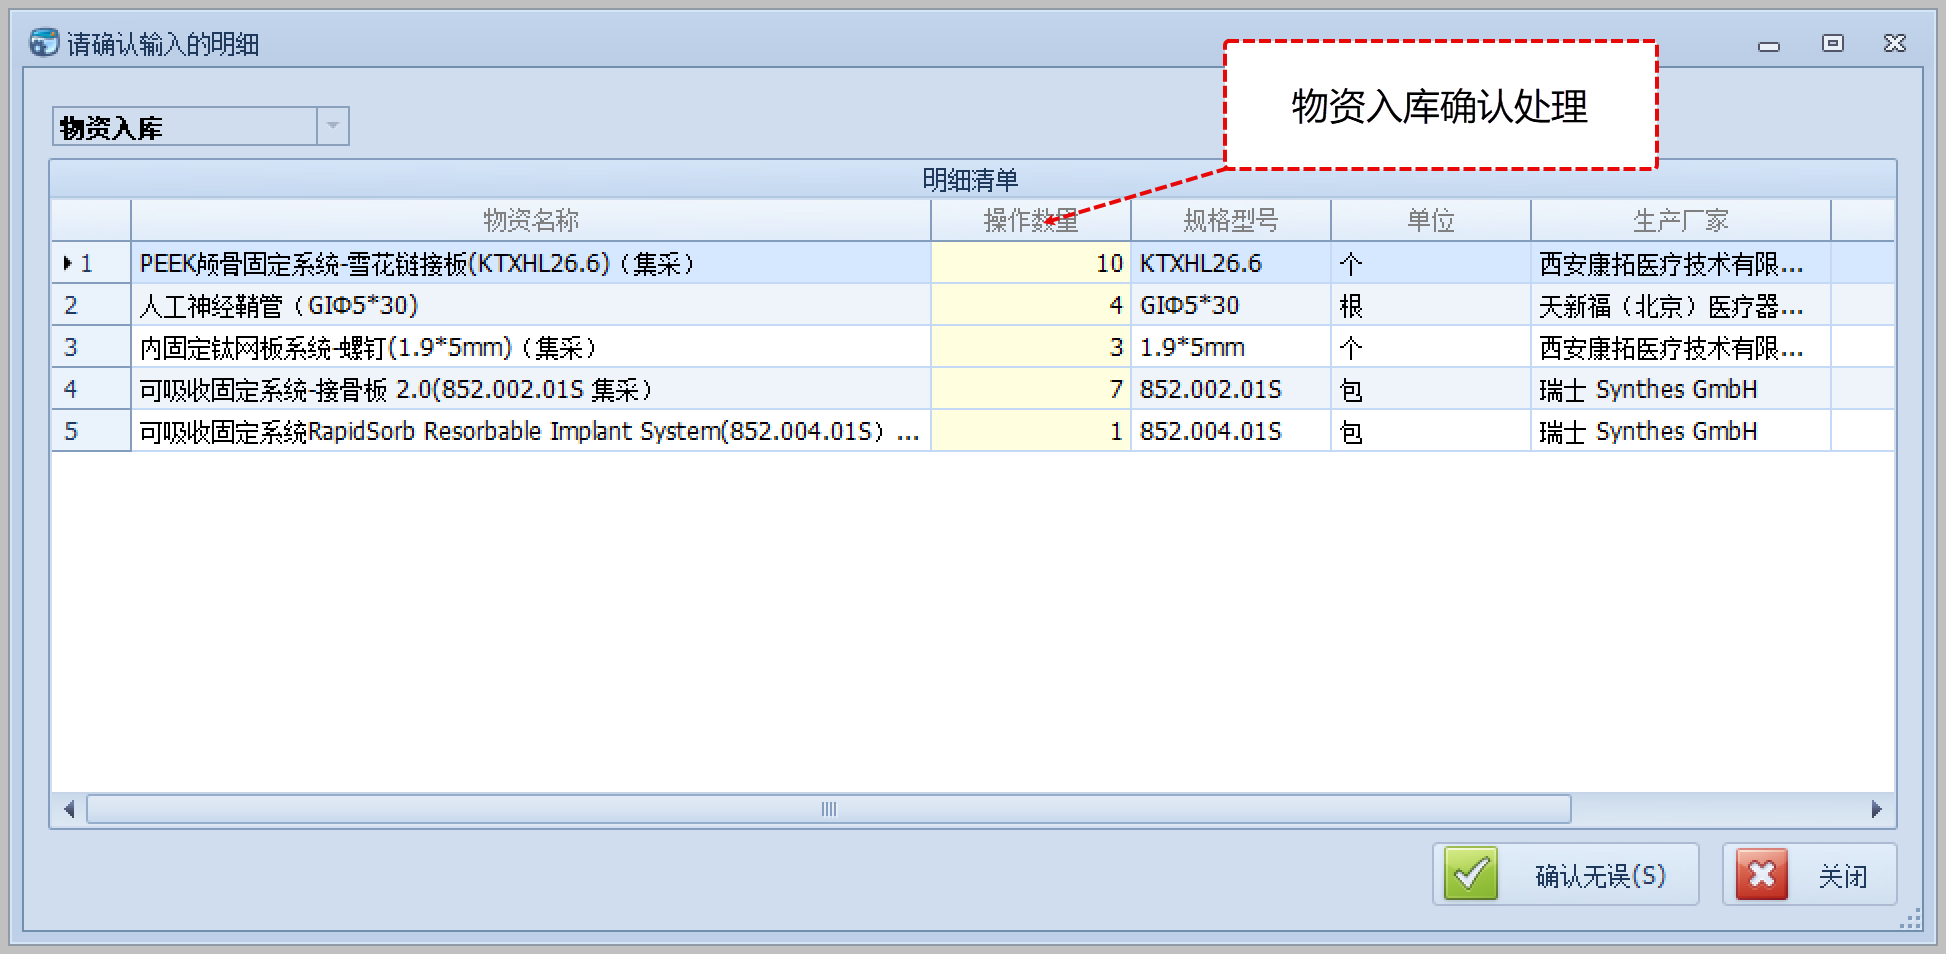Viewport: 1946px width, 954px height.
Task: Select row 2 indicator cell
Action: tap(91, 305)
